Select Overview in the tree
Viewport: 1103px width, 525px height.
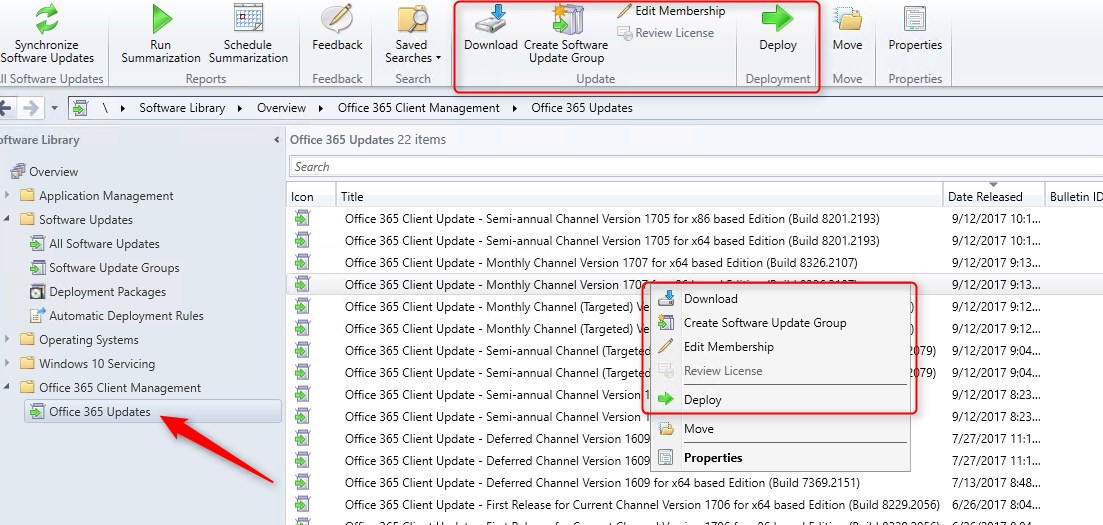(x=53, y=172)
